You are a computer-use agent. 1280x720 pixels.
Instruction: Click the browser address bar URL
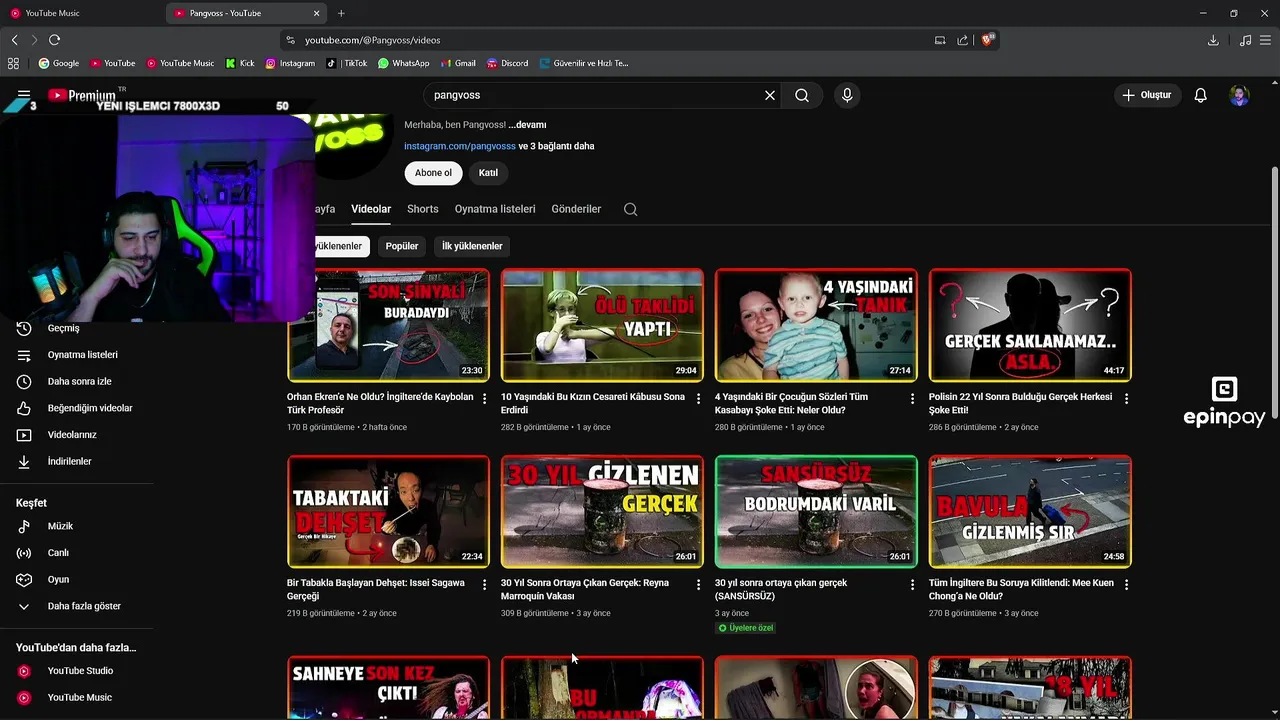[x=372, y=40]
